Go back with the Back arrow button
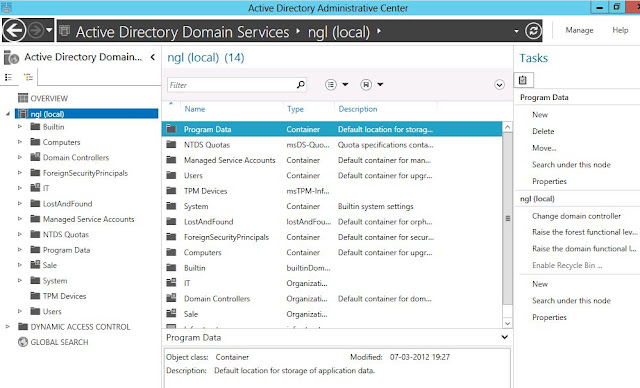This screenshot has width=640, height=388. (14, 30)
